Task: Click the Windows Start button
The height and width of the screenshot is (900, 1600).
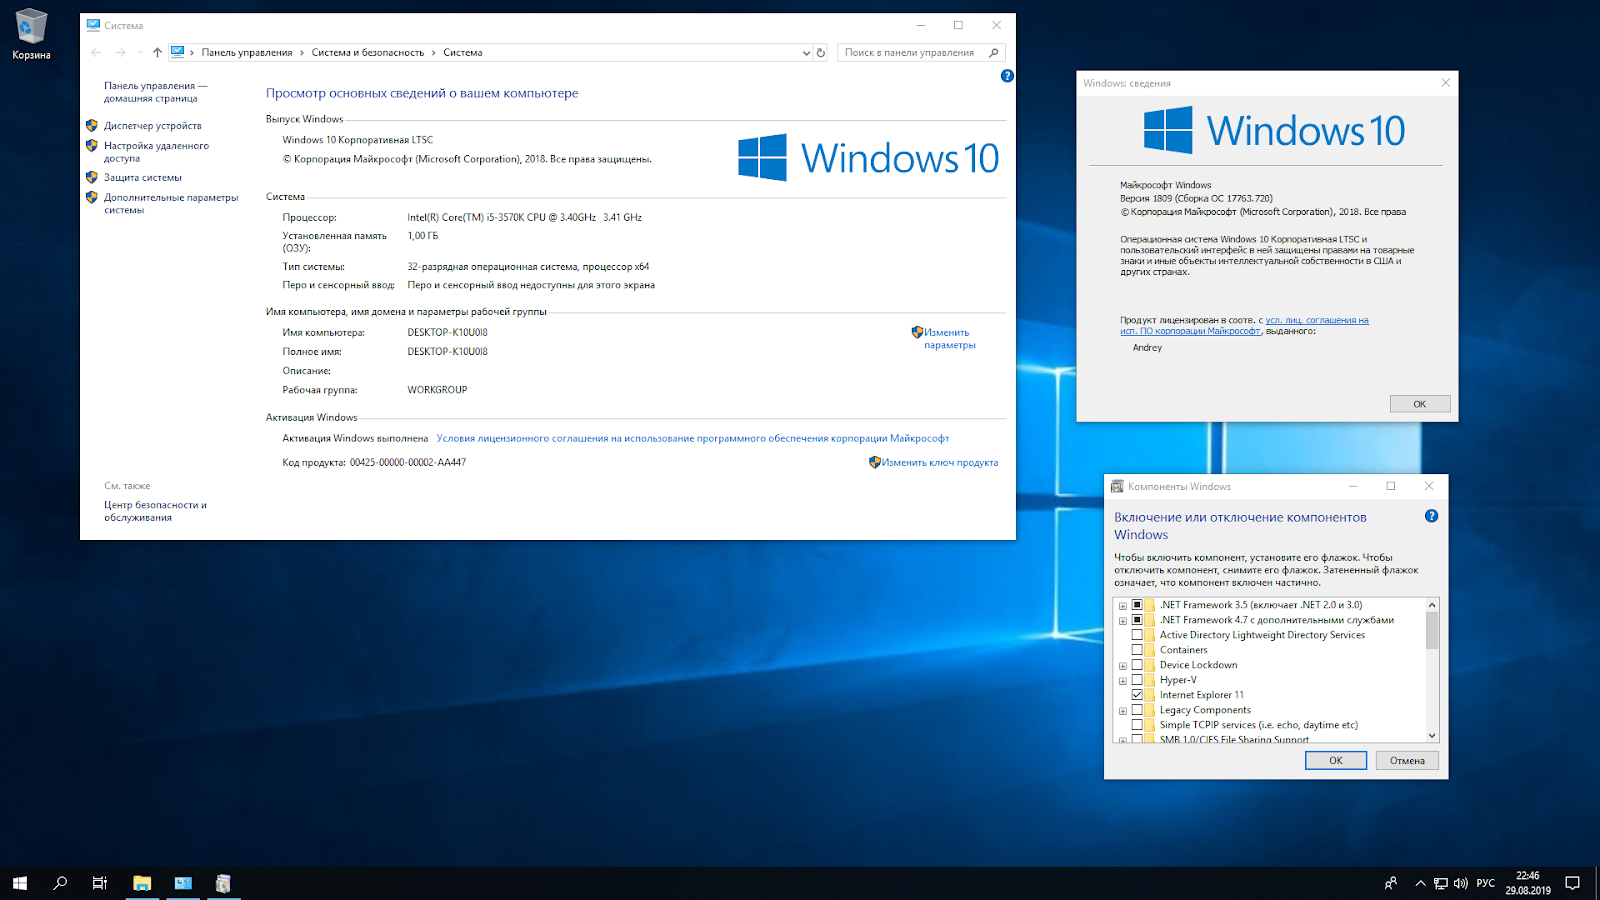Action: pyautogui.click(x=20, y=883)
